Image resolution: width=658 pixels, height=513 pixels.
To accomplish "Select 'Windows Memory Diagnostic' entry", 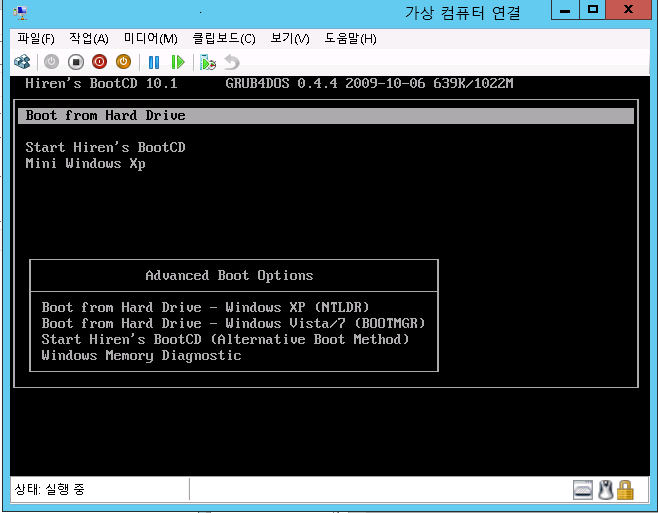I will (141, 356).
